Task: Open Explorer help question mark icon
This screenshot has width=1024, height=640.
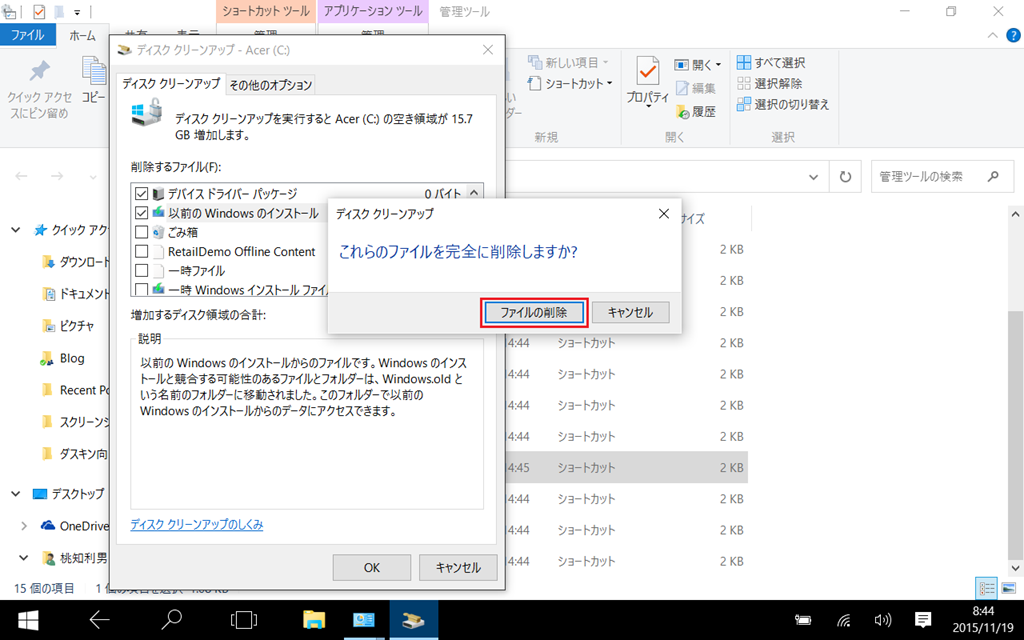Action: 1014,35
